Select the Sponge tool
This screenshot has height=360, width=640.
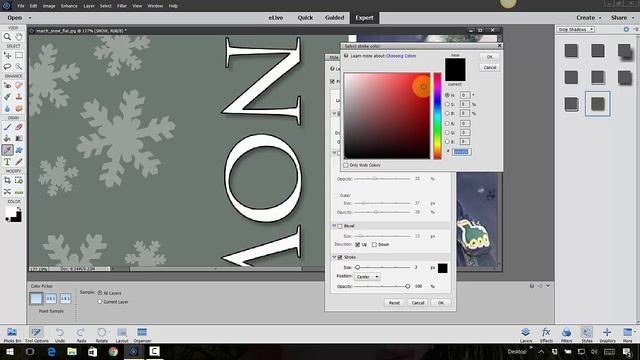(19, 108)
